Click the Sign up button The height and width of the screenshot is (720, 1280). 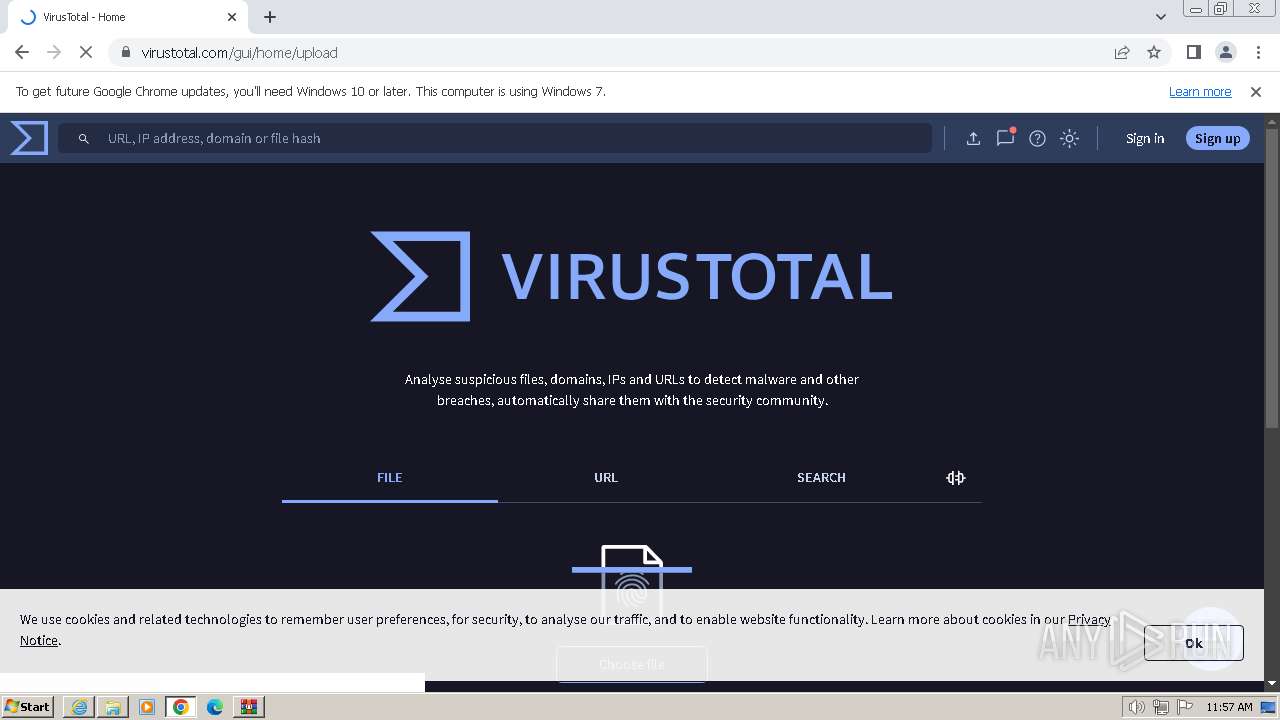click(x=1217, y=139)
